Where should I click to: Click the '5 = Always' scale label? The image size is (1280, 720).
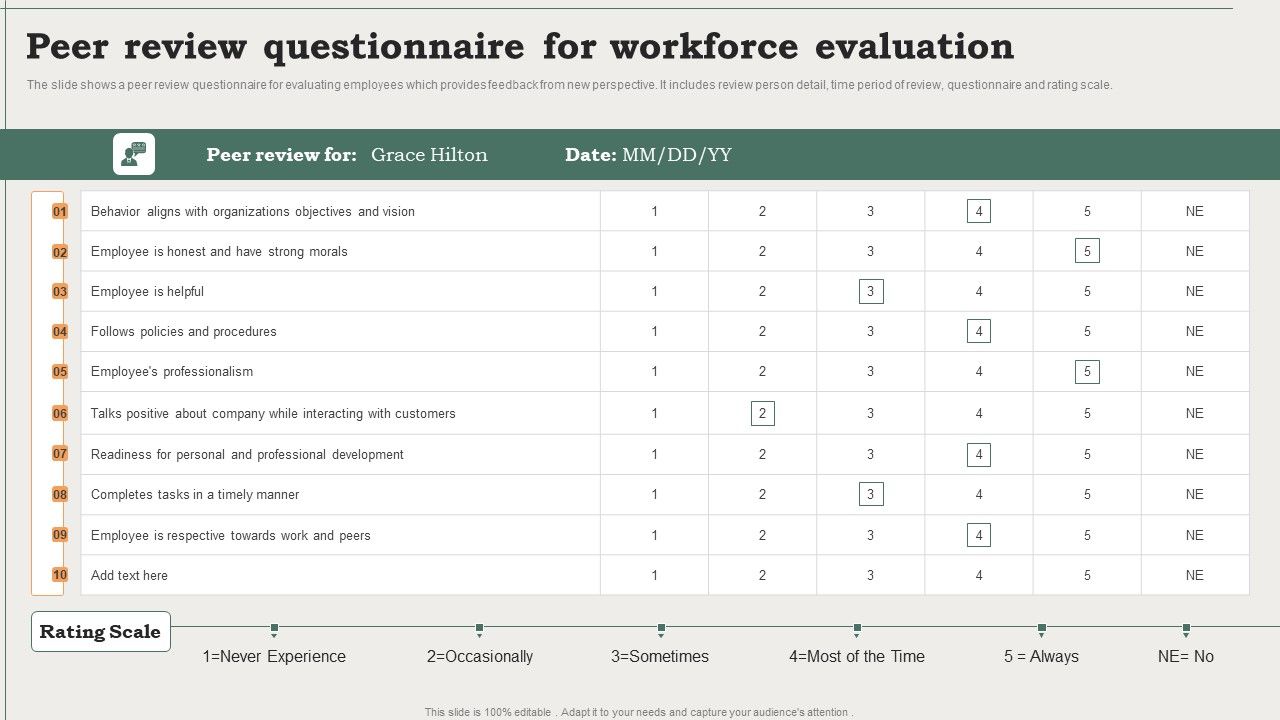click(x=1042, y=656)
